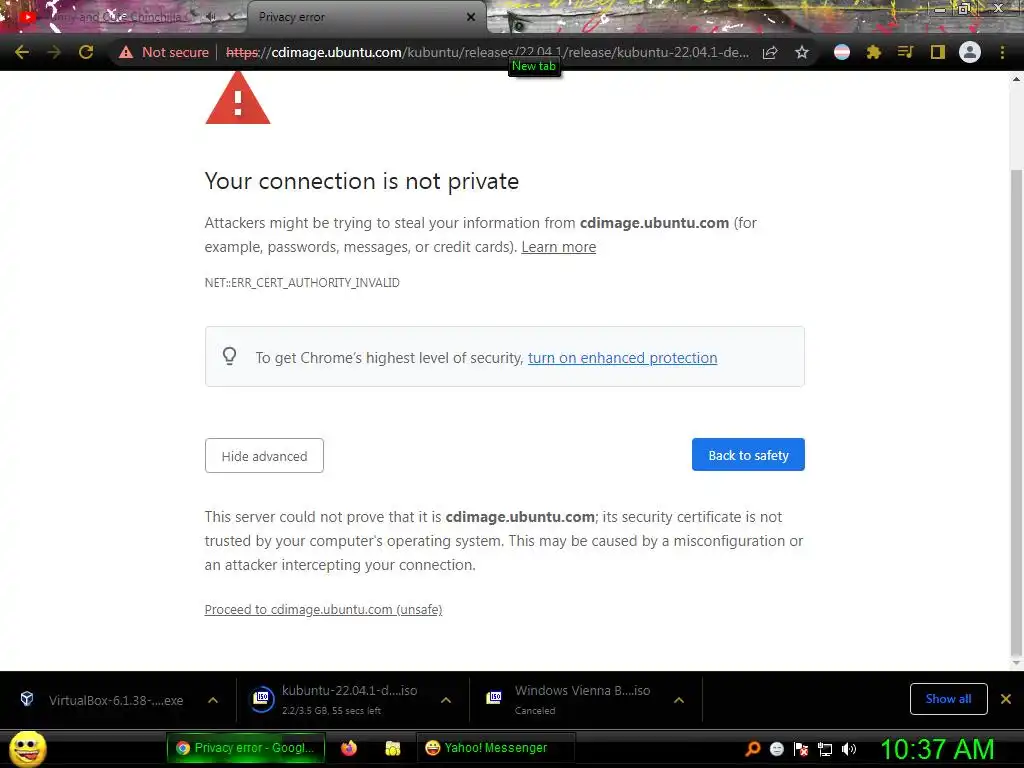This screenshot has height=768, width=1024.
Task: Click the page vertical scrollbar thumb
Action: pyautogui.click(x=1016, y=411)
